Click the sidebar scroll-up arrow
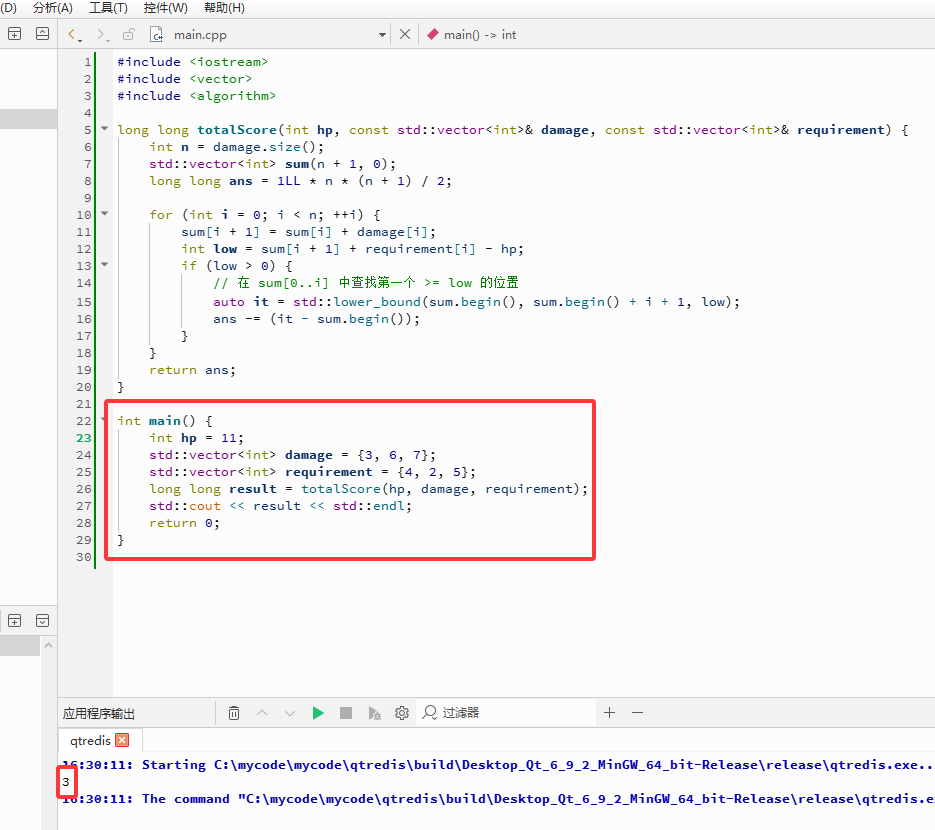The width and height of the screenshot is (935, 830). [49, 645]
